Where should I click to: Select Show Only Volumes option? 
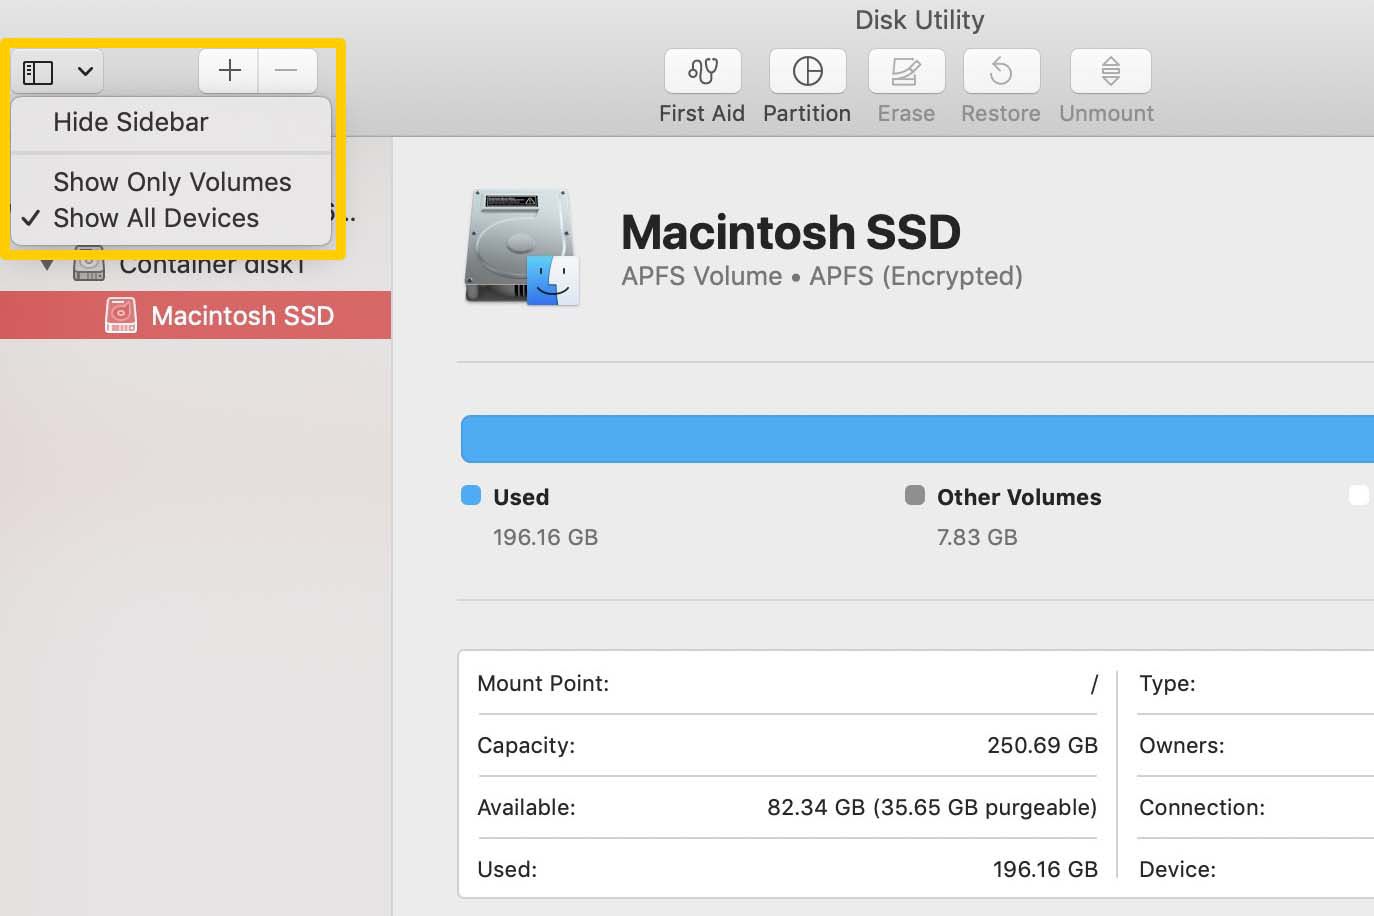[x=172, y=182]
